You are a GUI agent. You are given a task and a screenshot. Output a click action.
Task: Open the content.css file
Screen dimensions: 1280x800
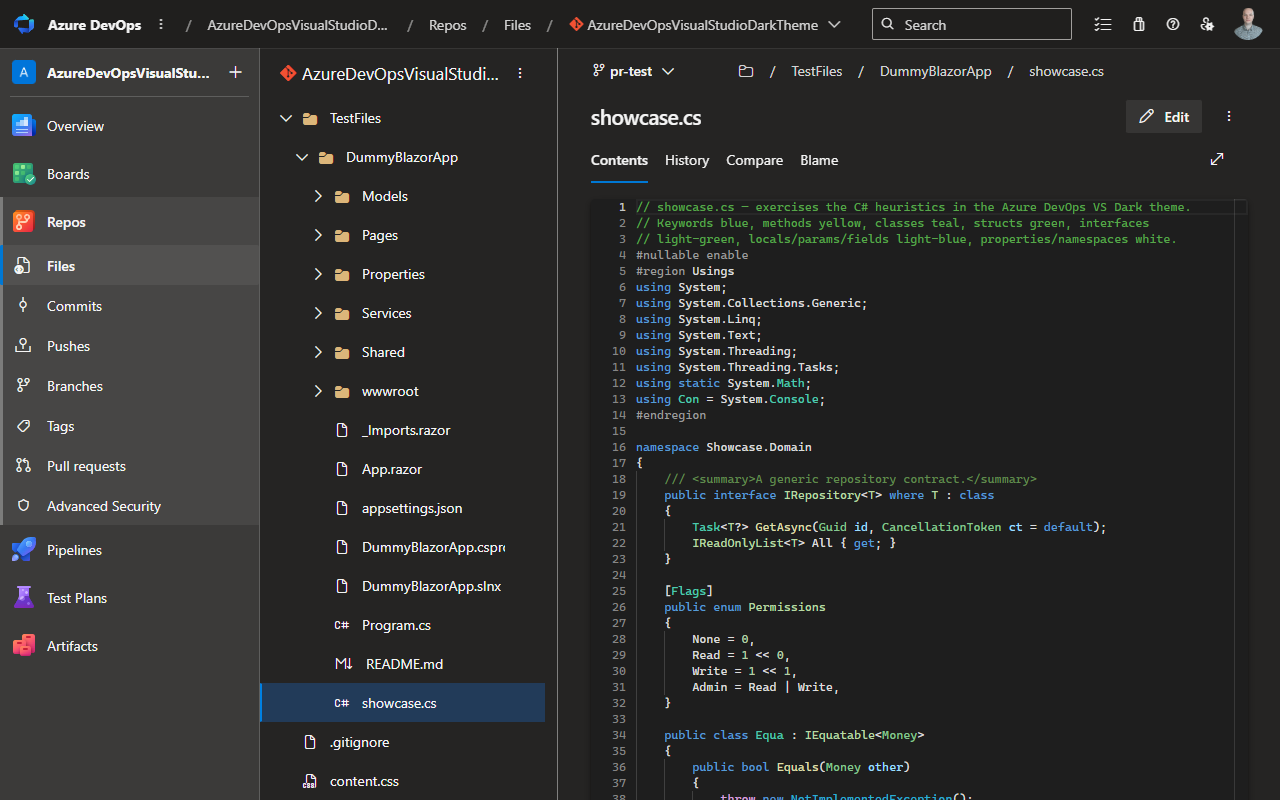(x=364, y=781)
